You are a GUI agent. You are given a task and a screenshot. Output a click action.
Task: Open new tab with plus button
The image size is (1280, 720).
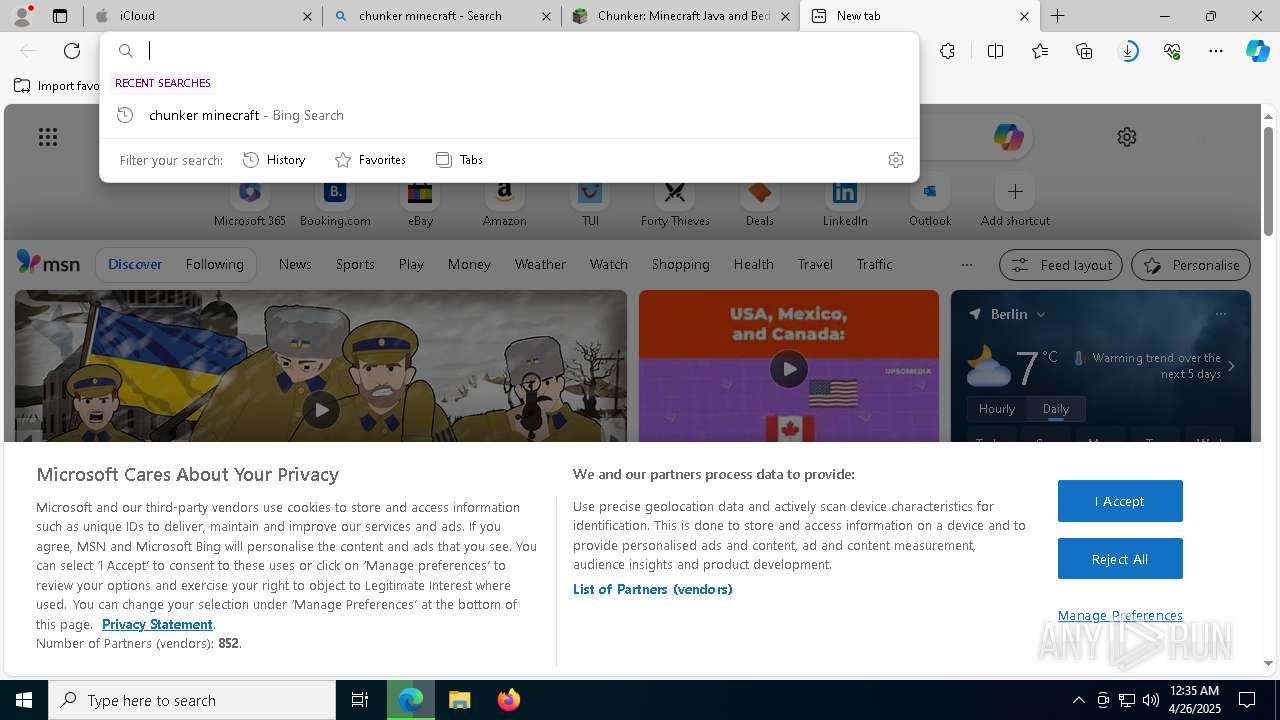(x=1057, y=16)
